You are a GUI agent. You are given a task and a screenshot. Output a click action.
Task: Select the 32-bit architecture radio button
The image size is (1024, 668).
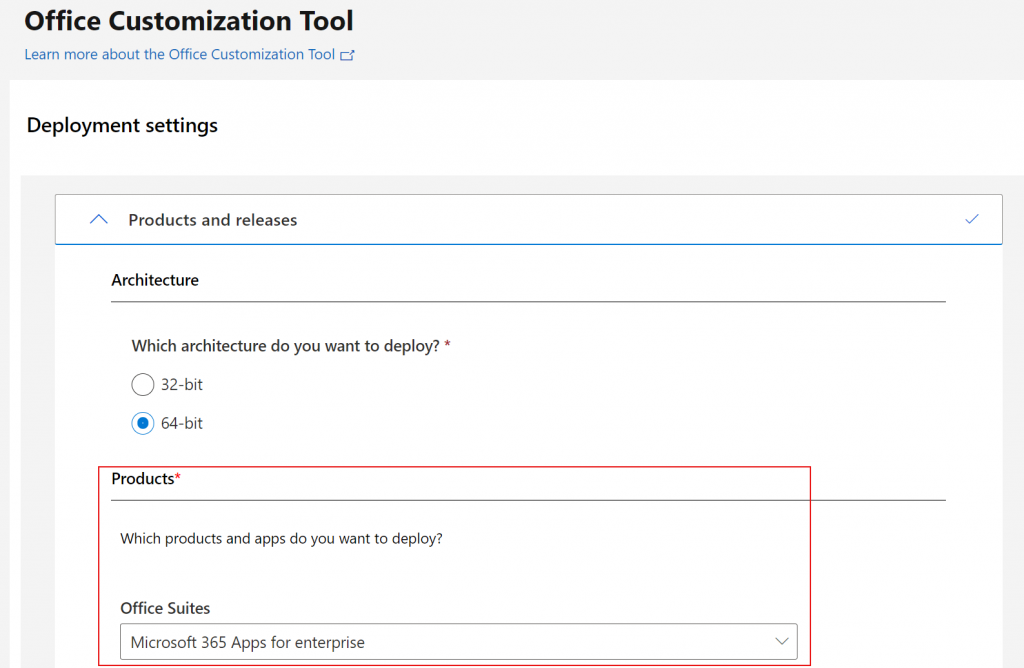142,385
